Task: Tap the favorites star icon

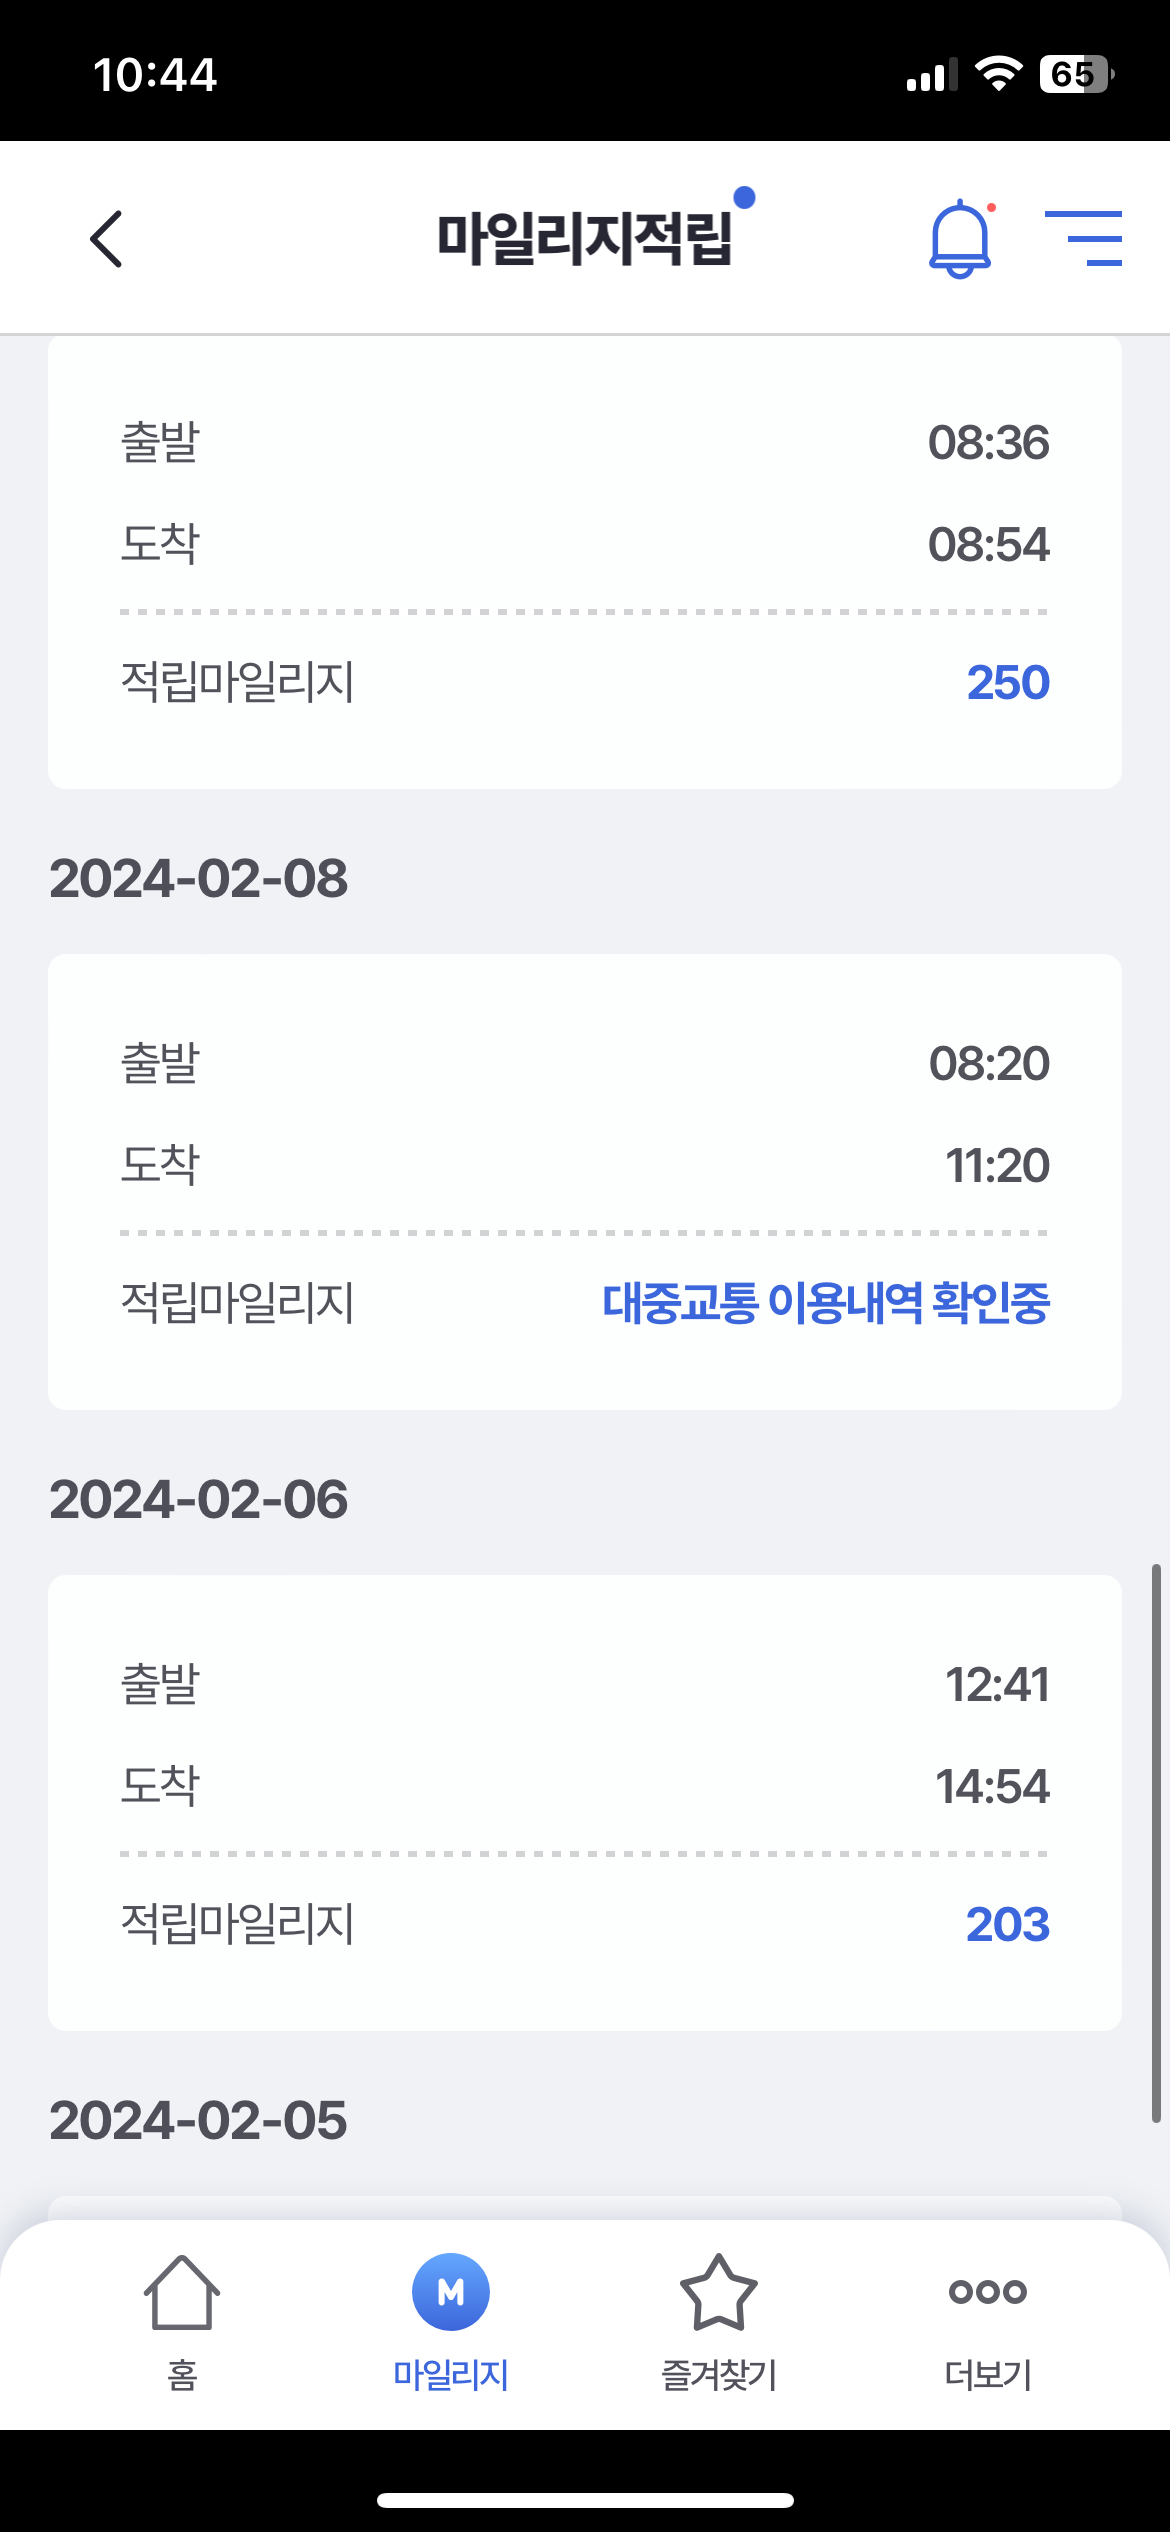Action: click(718, 2292)
